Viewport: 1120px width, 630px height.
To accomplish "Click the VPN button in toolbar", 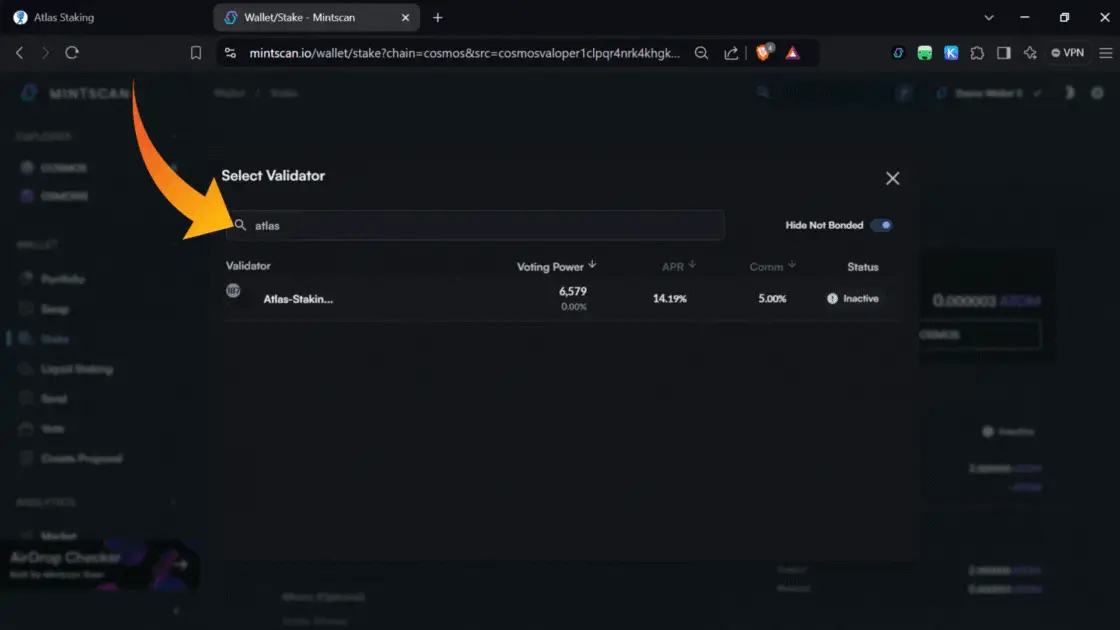I will coord(1067,53).
